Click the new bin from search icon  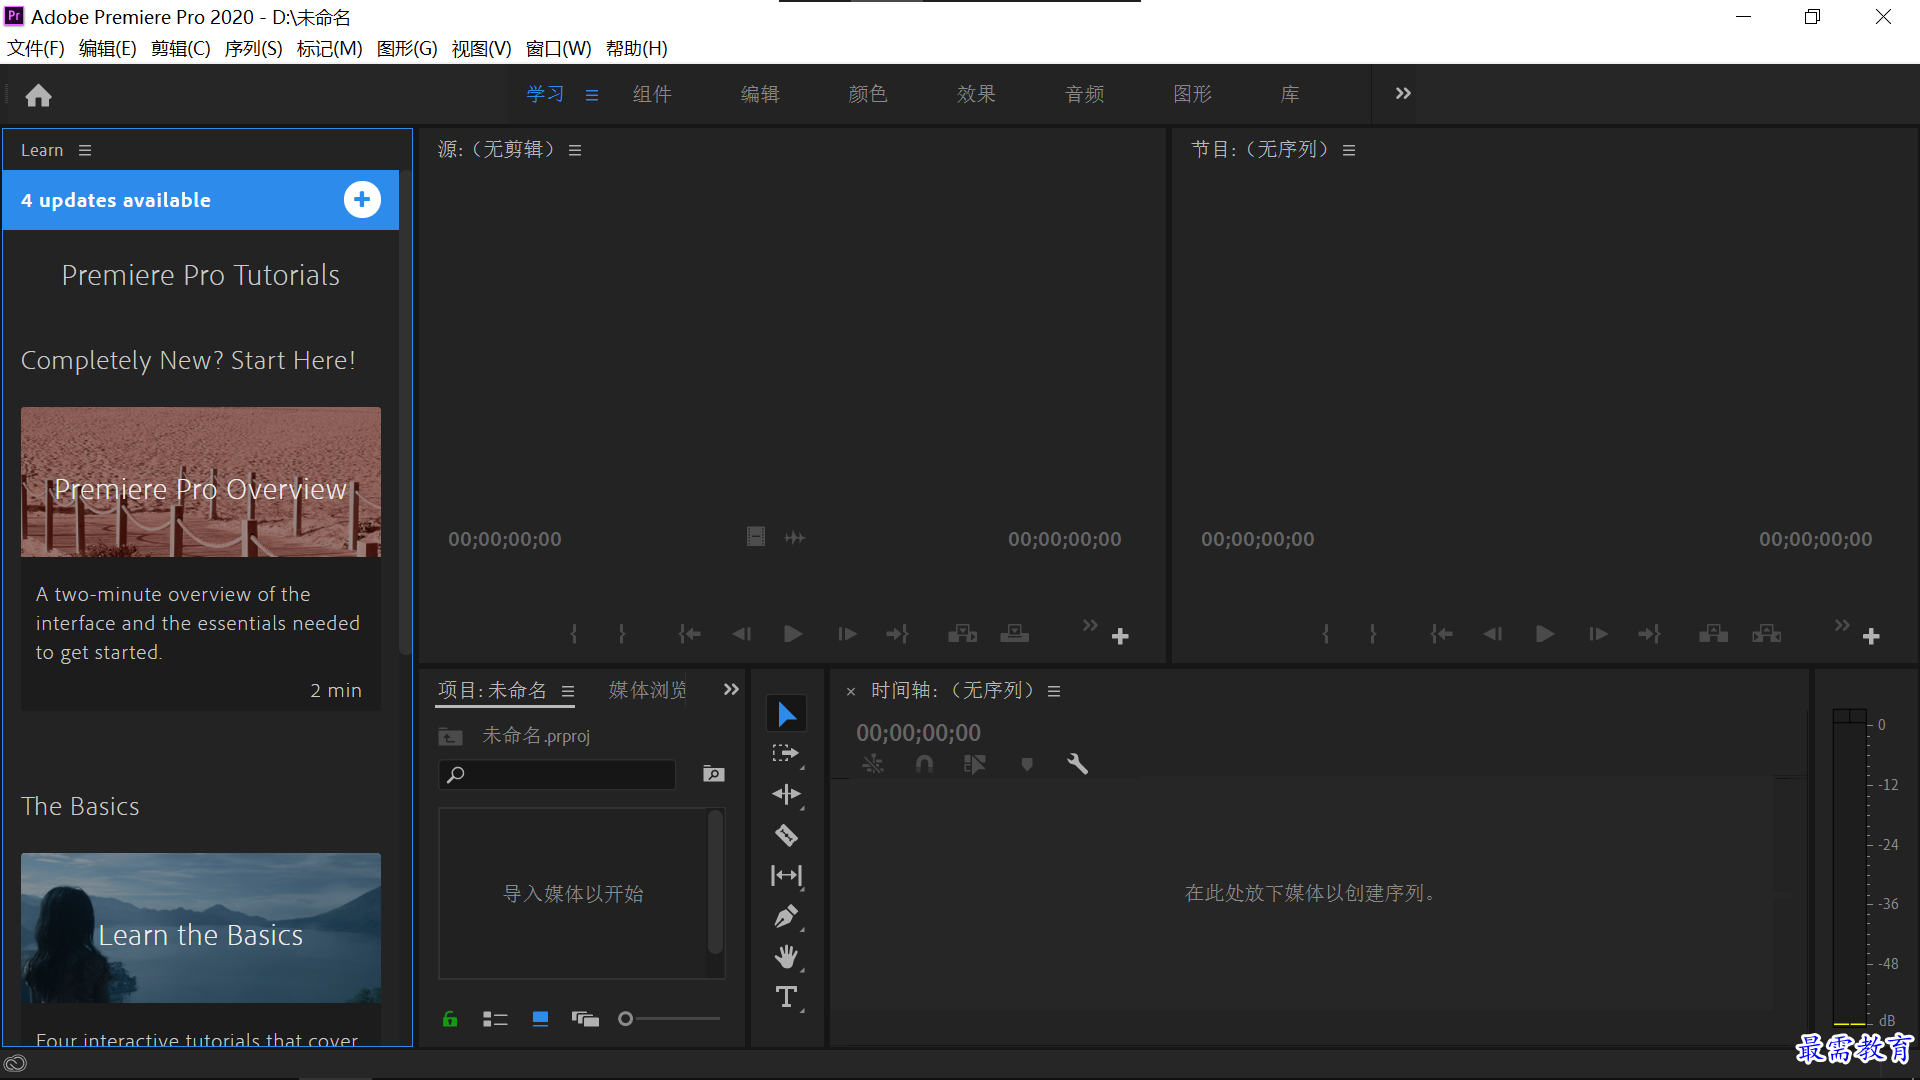click(713, 774)
